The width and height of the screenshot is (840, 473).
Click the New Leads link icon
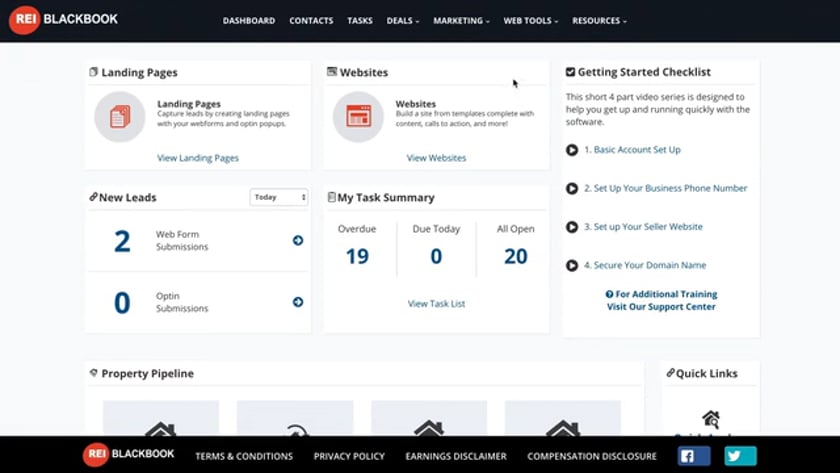[93, 197]
